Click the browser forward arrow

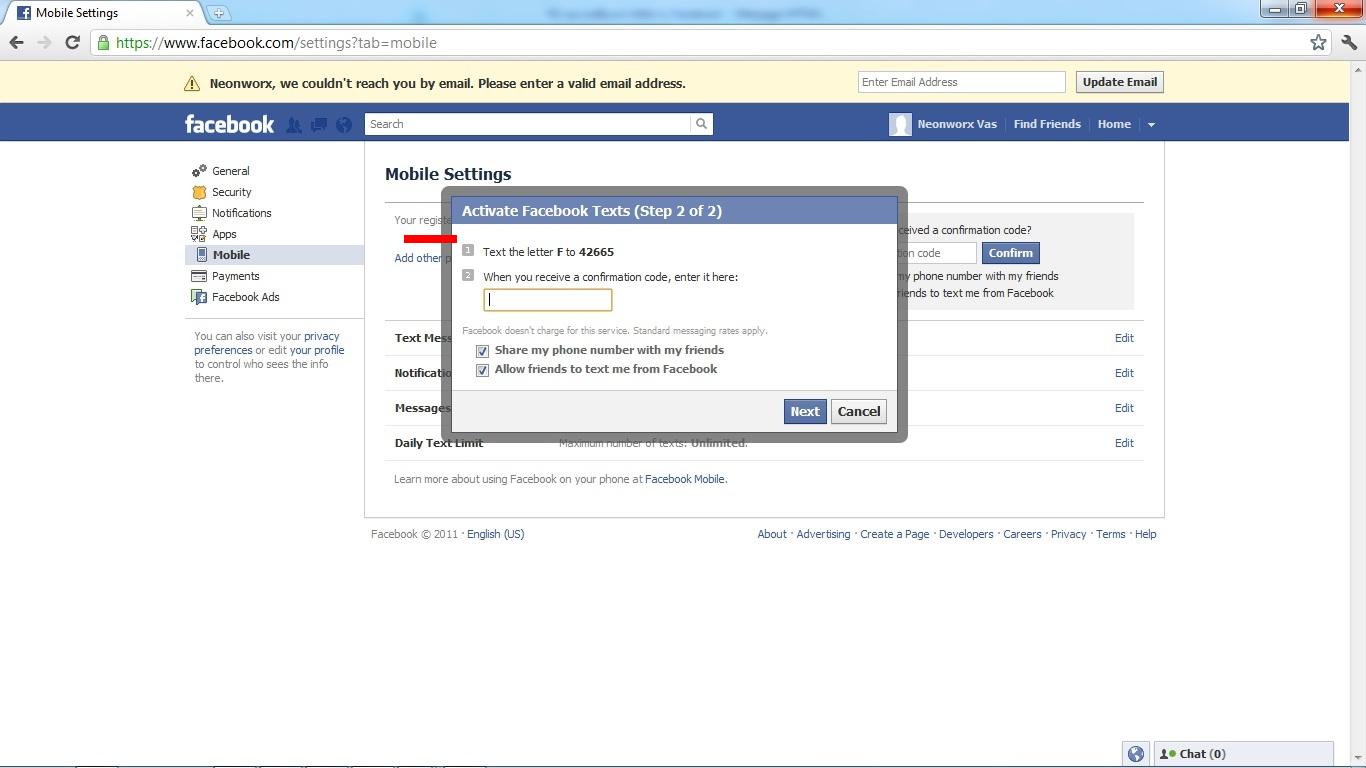point(44,42)
